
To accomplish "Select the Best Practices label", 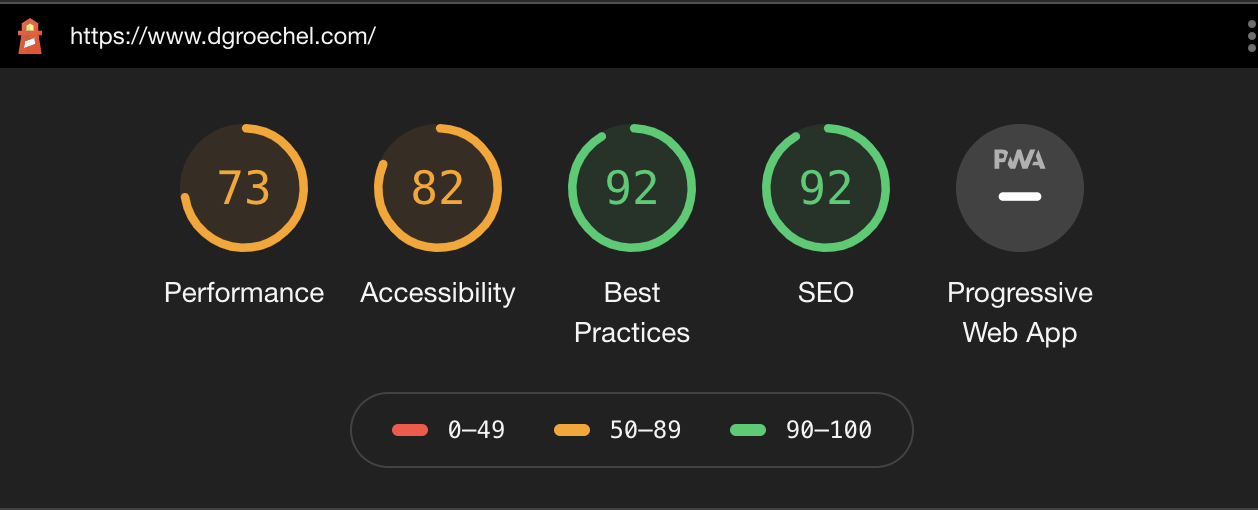I will pos(632,312).
